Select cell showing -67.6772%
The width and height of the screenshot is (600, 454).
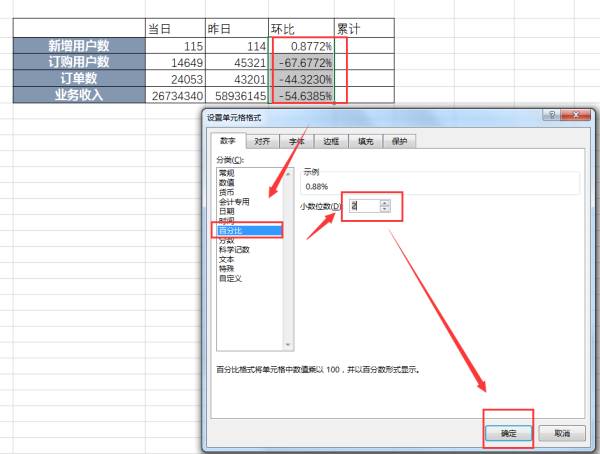302,62
